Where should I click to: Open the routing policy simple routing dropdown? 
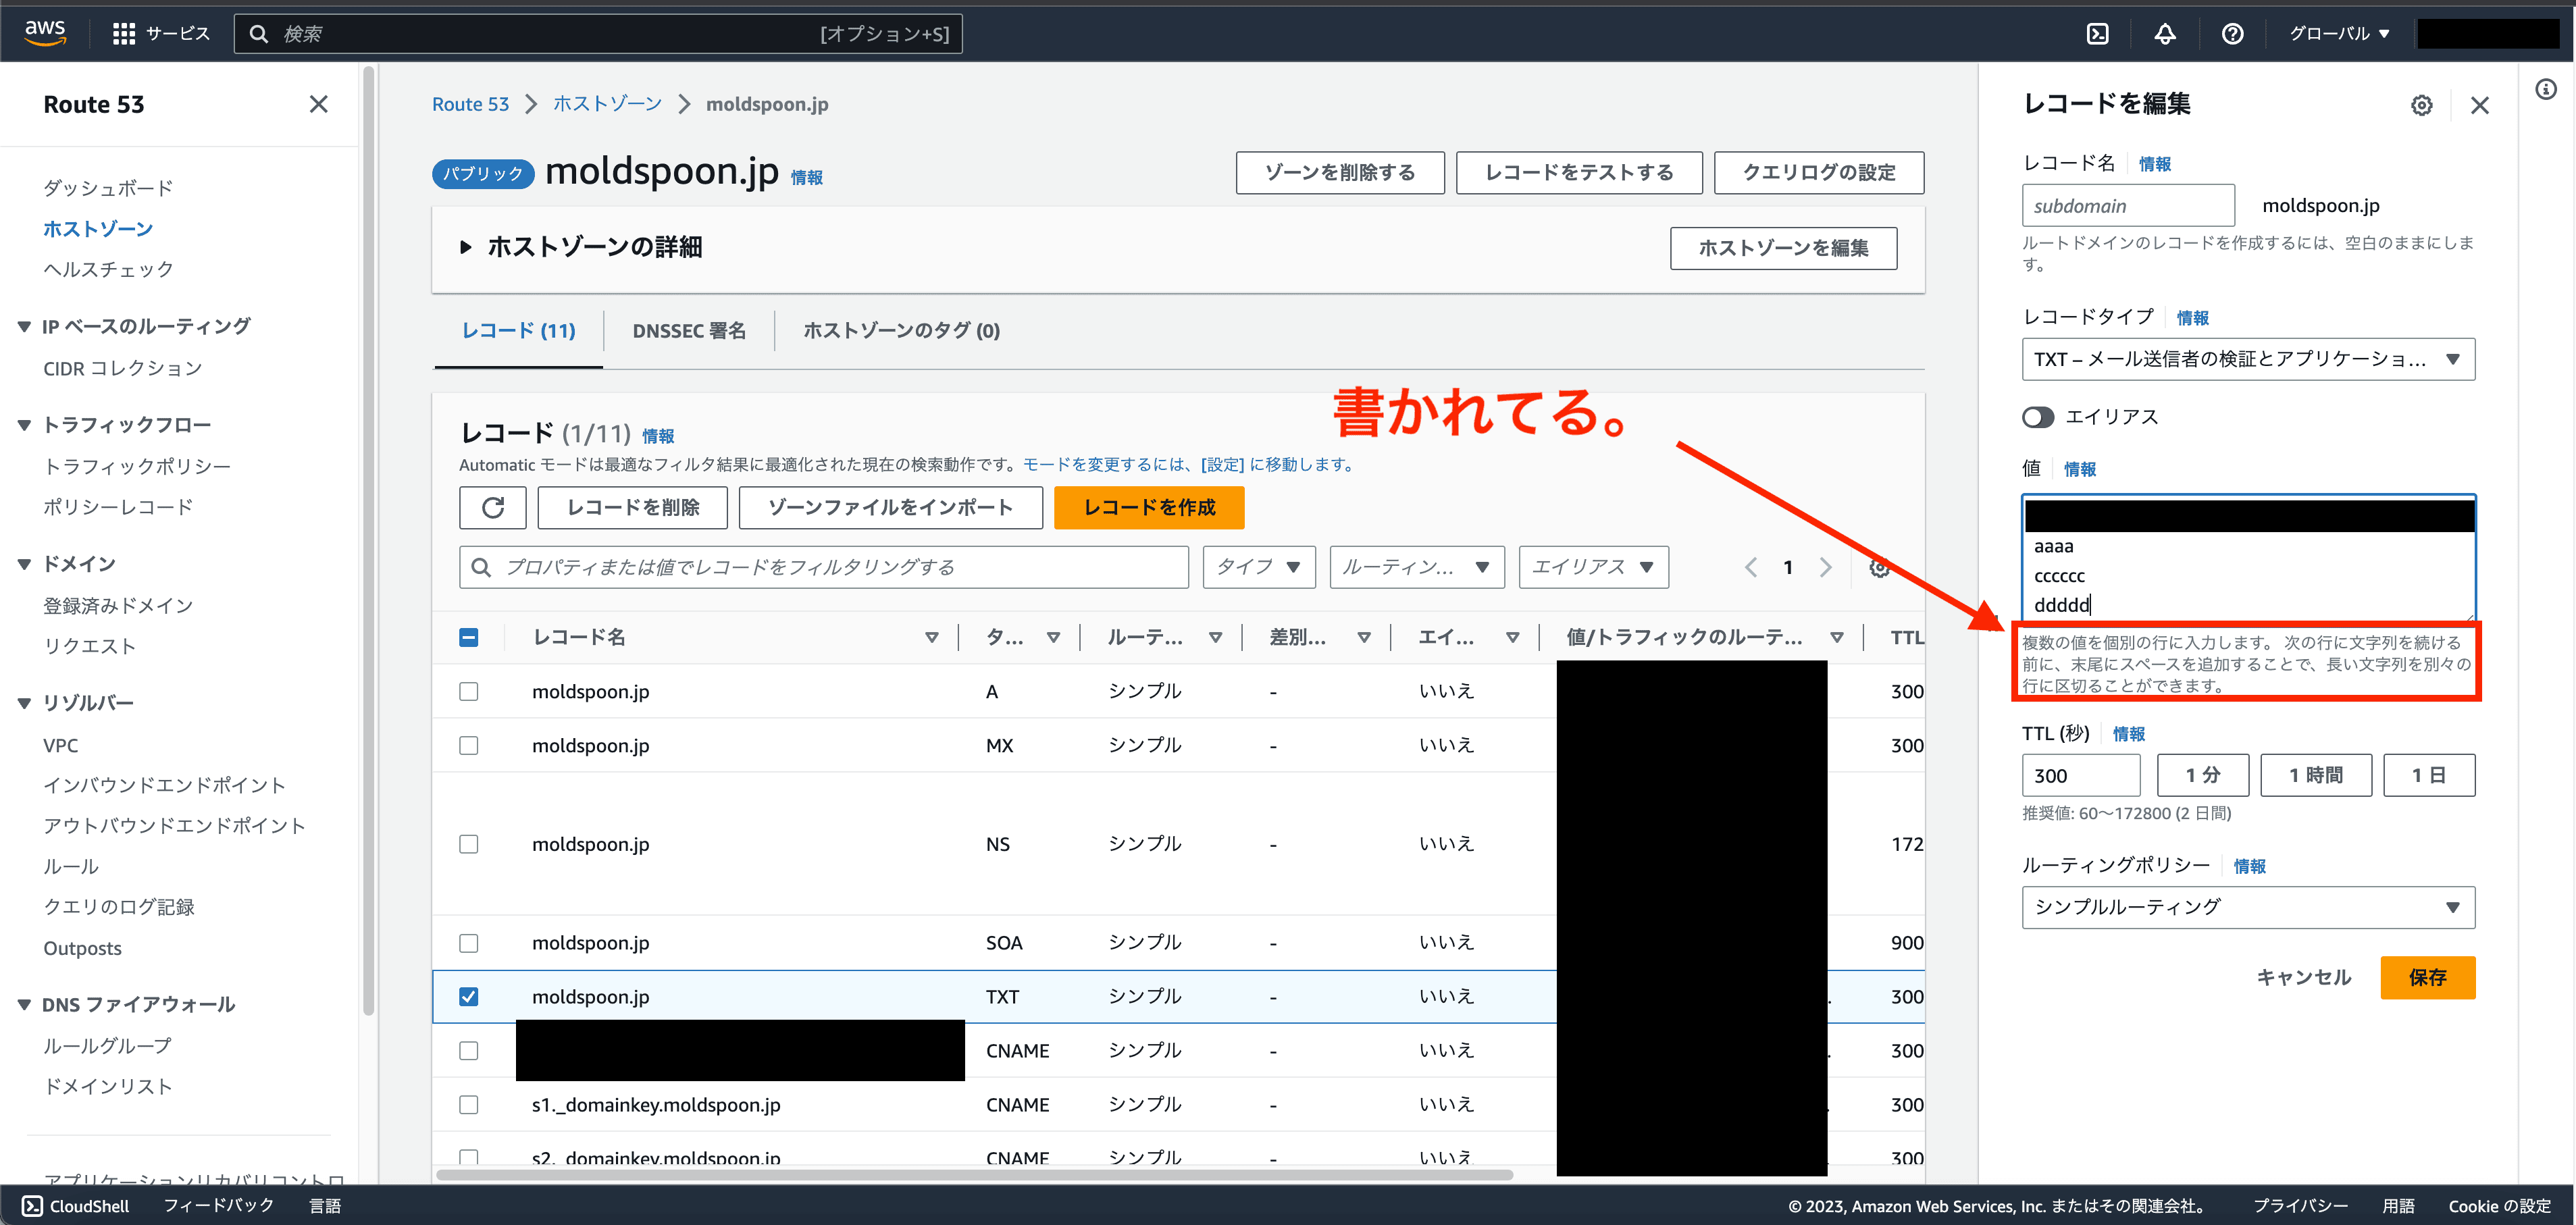point(2248,907)
